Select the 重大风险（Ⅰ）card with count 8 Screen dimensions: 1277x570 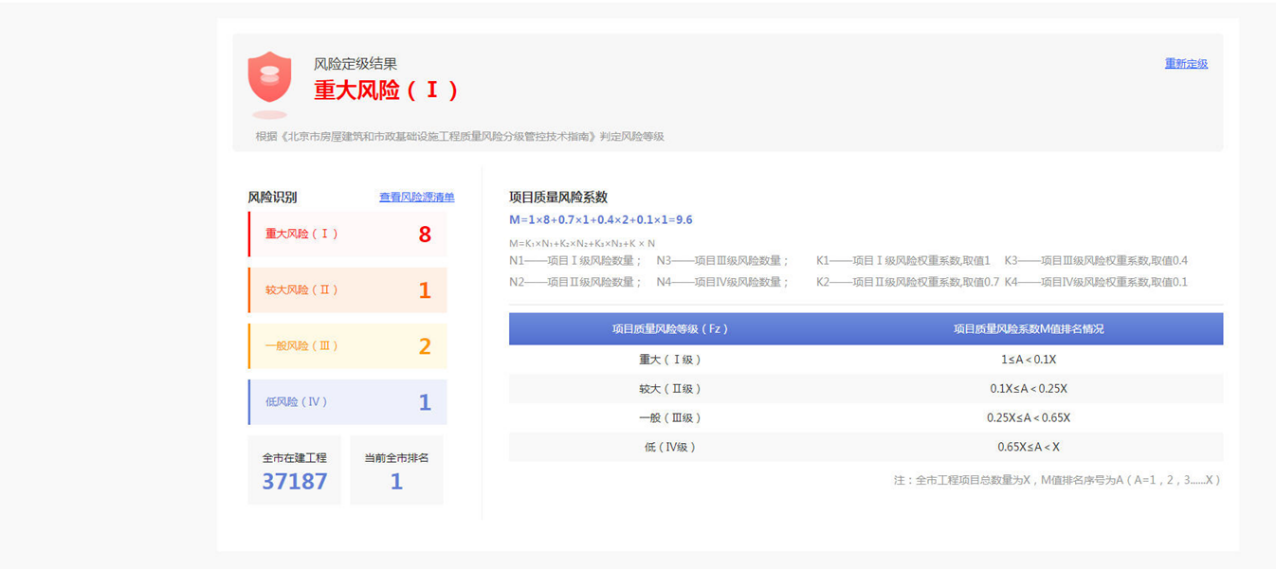tap(347, 234)
